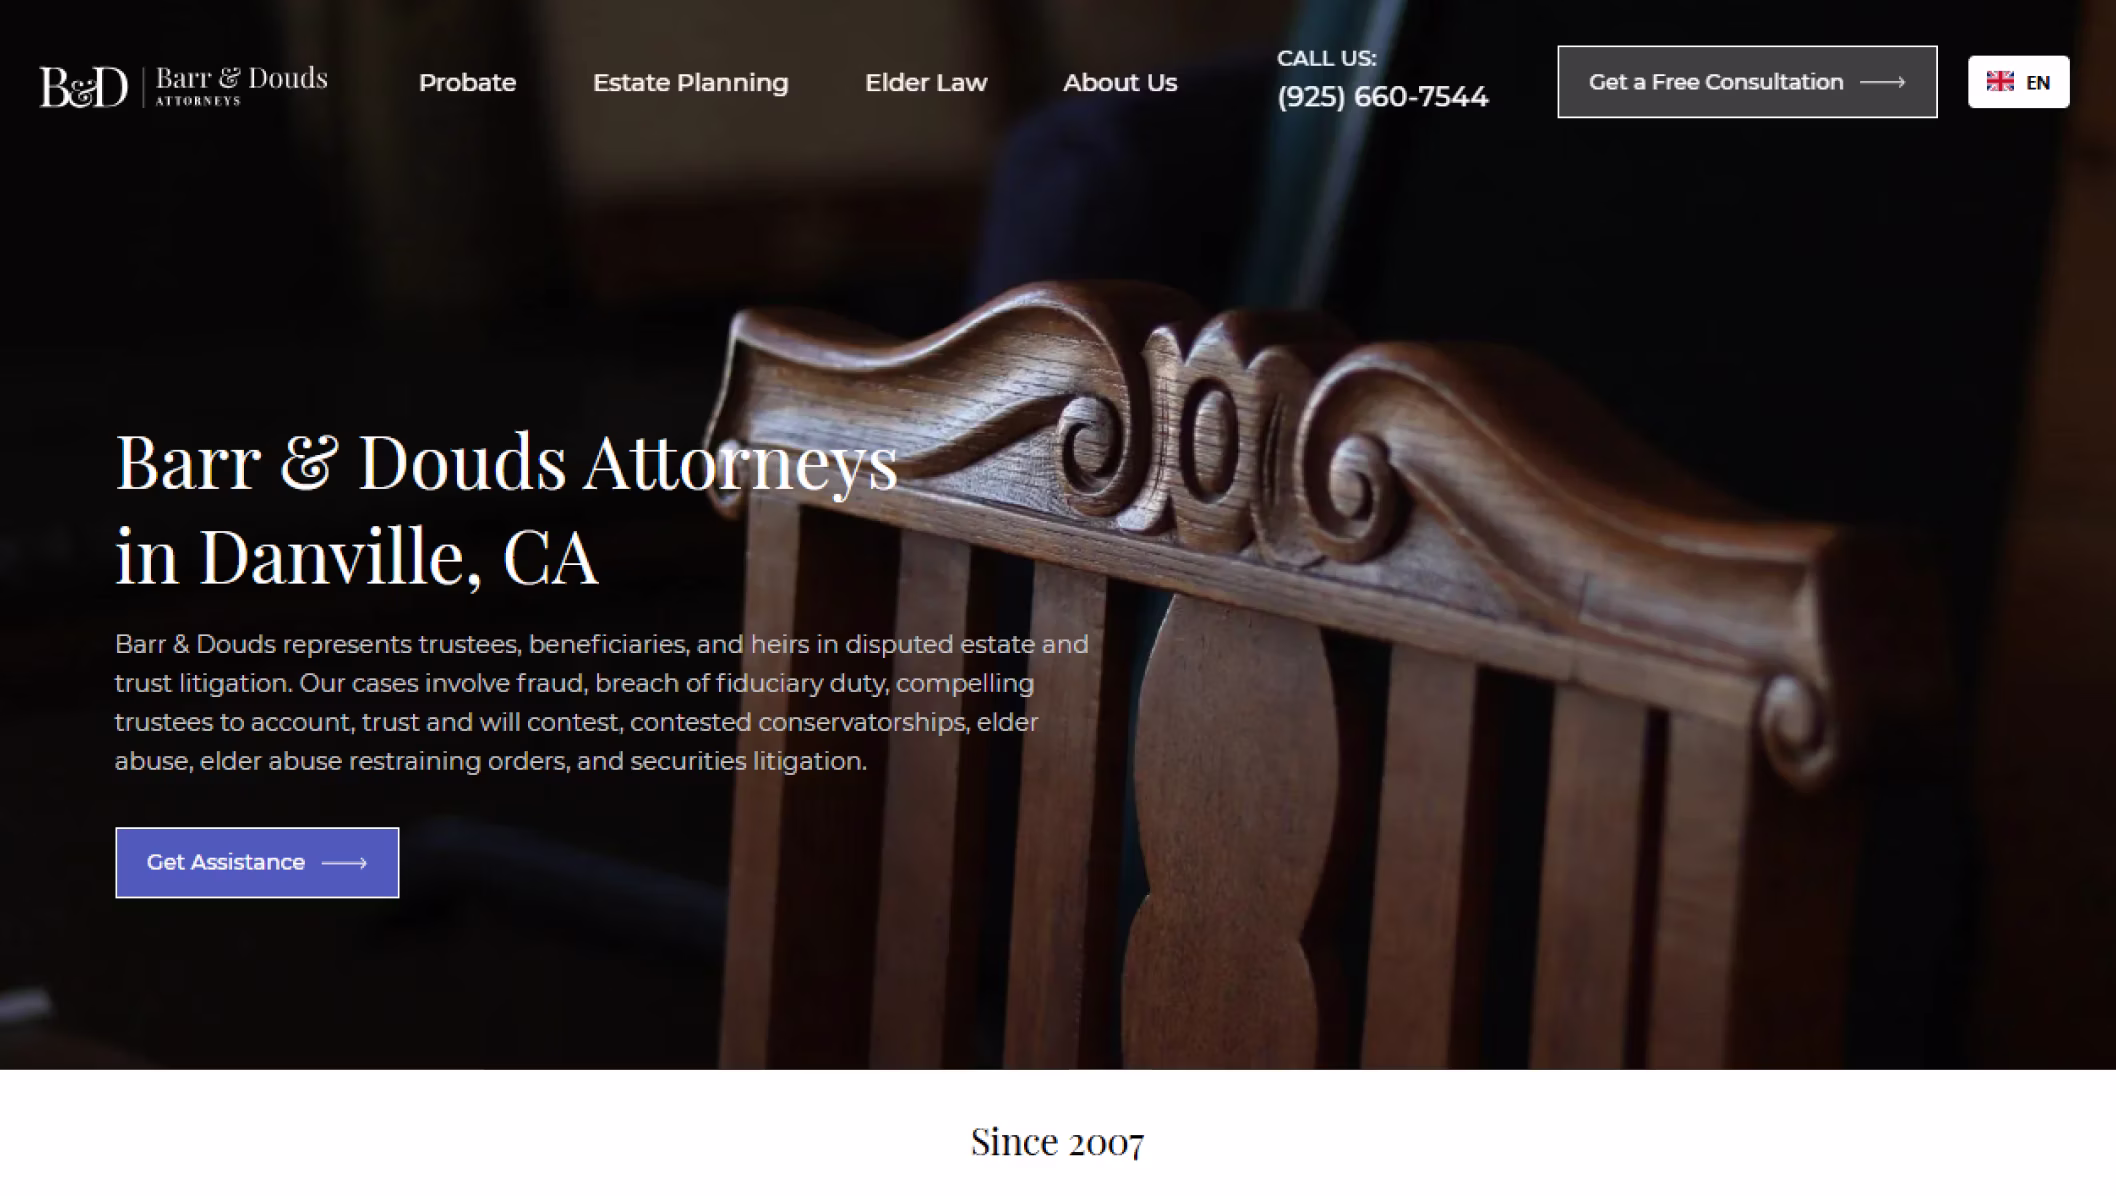The width and height of the screenshot is (2116, 1196).
Task: Expand the Elder Law navigation item
Action: (926, 83)
